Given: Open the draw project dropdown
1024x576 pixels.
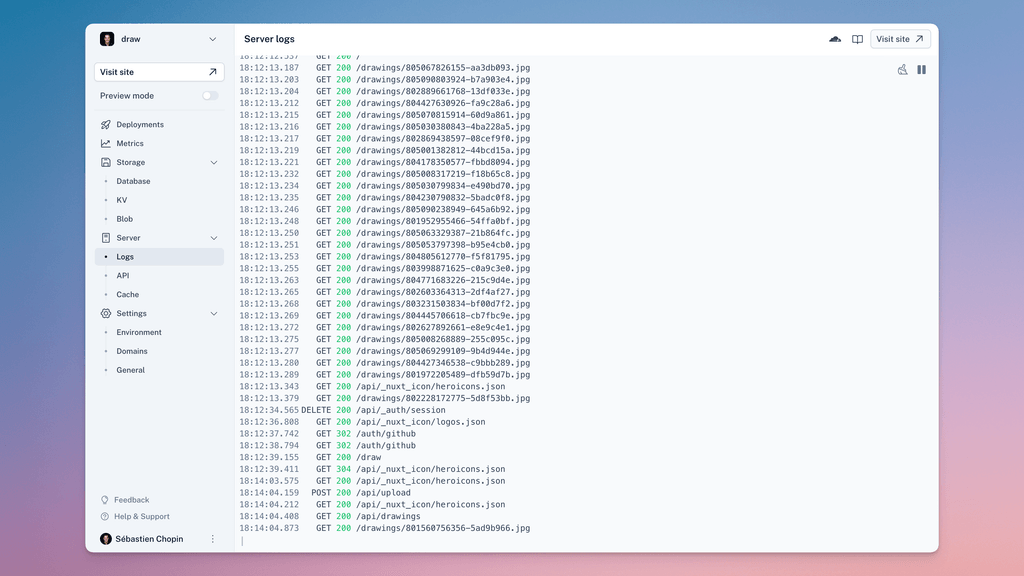Looking at the screenshot, I should point(211,38).
